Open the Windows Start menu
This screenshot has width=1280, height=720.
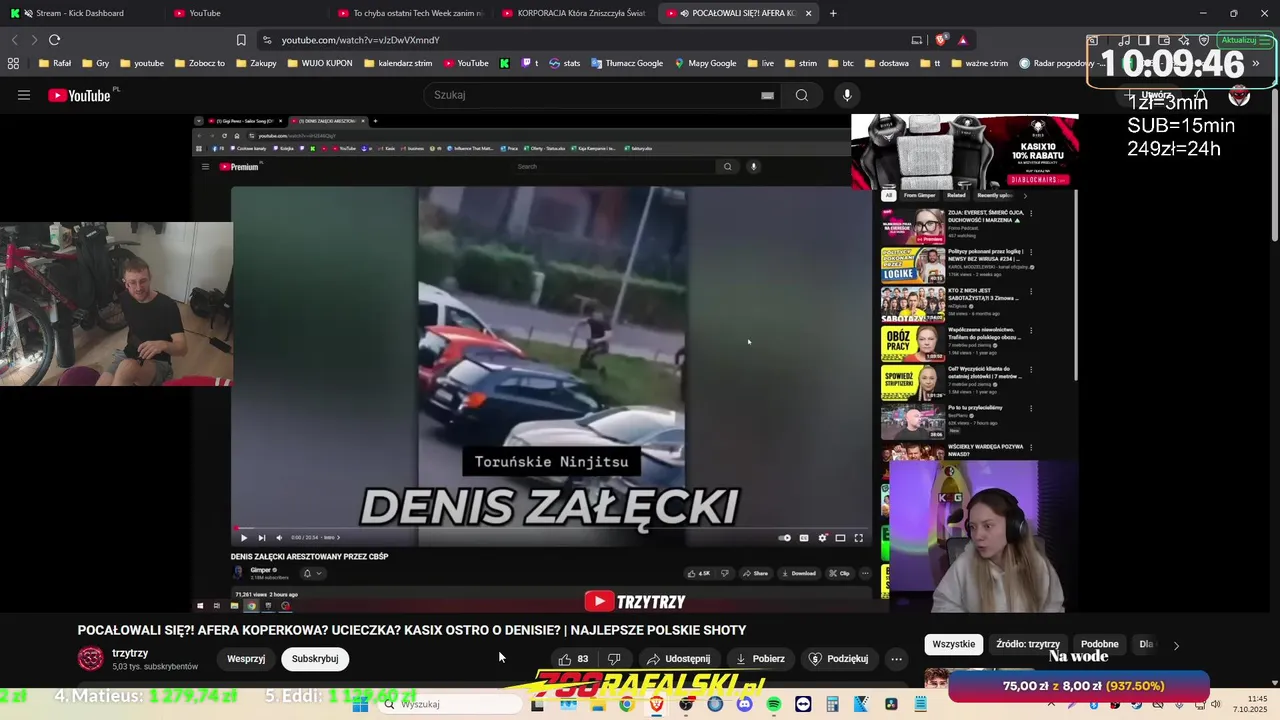(361, 704)
